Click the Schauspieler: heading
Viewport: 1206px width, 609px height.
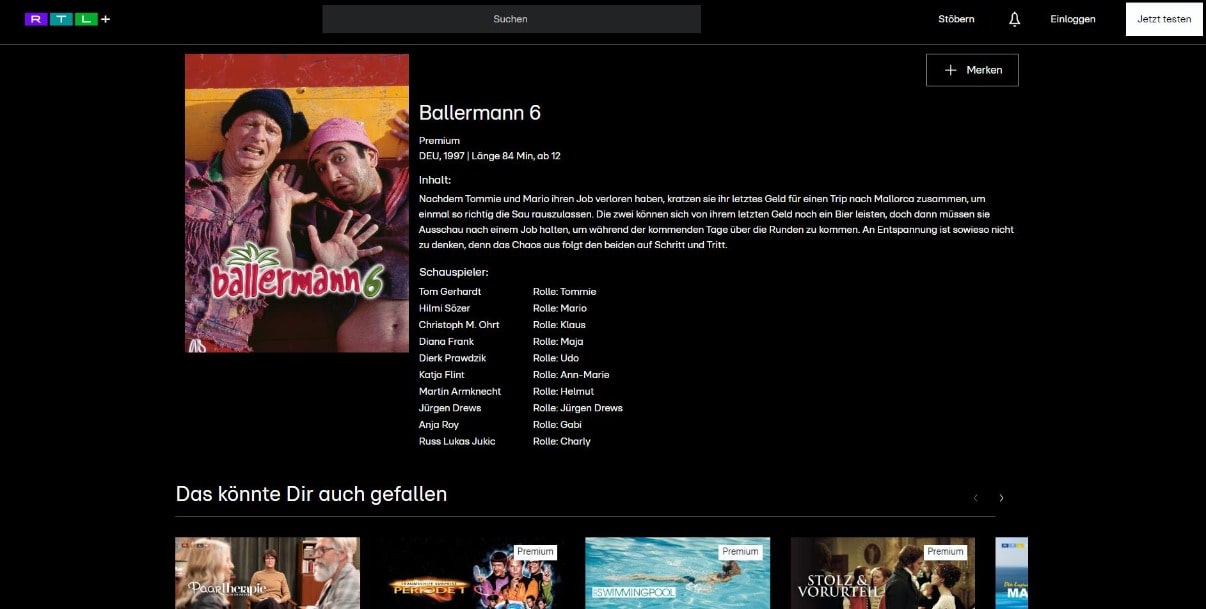(453, 272)
